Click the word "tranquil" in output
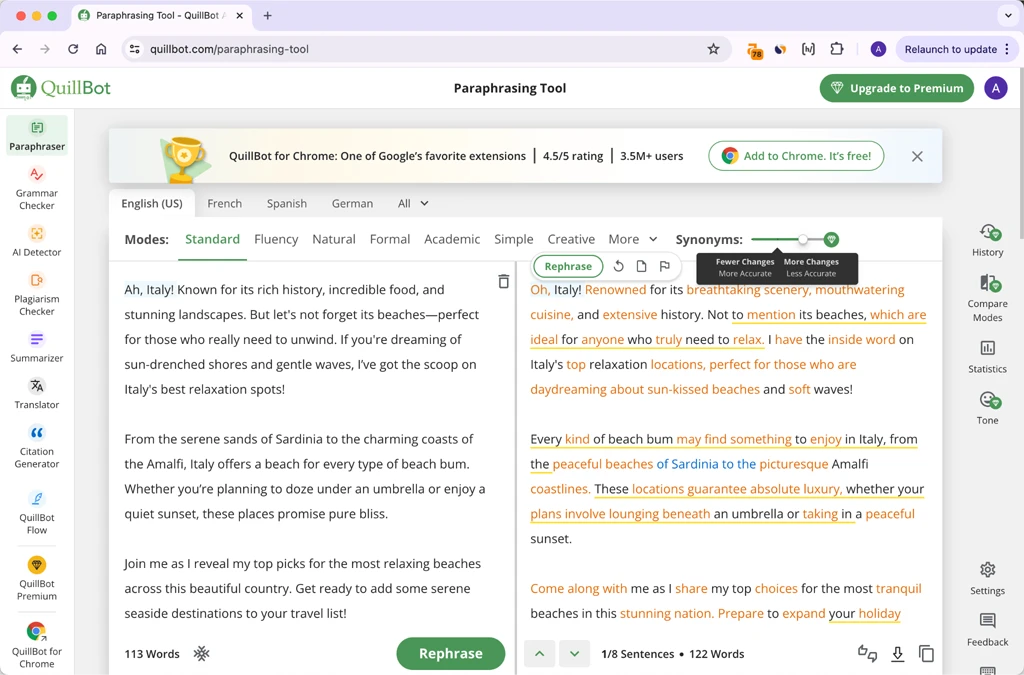This screenshot has width=1024, height=675. click(899, 589)
